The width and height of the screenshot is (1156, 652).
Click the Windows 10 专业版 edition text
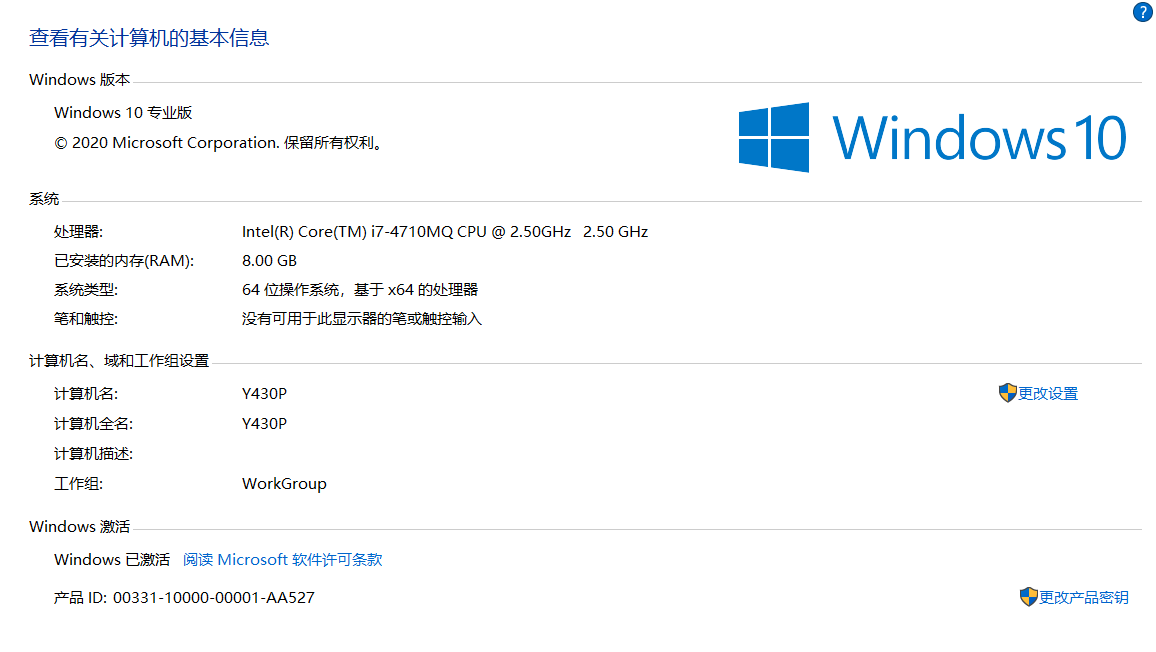[x=123, y=113]
